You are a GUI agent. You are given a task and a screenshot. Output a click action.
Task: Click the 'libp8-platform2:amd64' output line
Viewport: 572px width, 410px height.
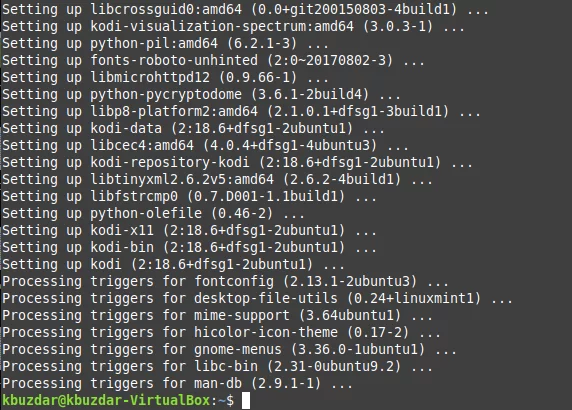point(241,111)
